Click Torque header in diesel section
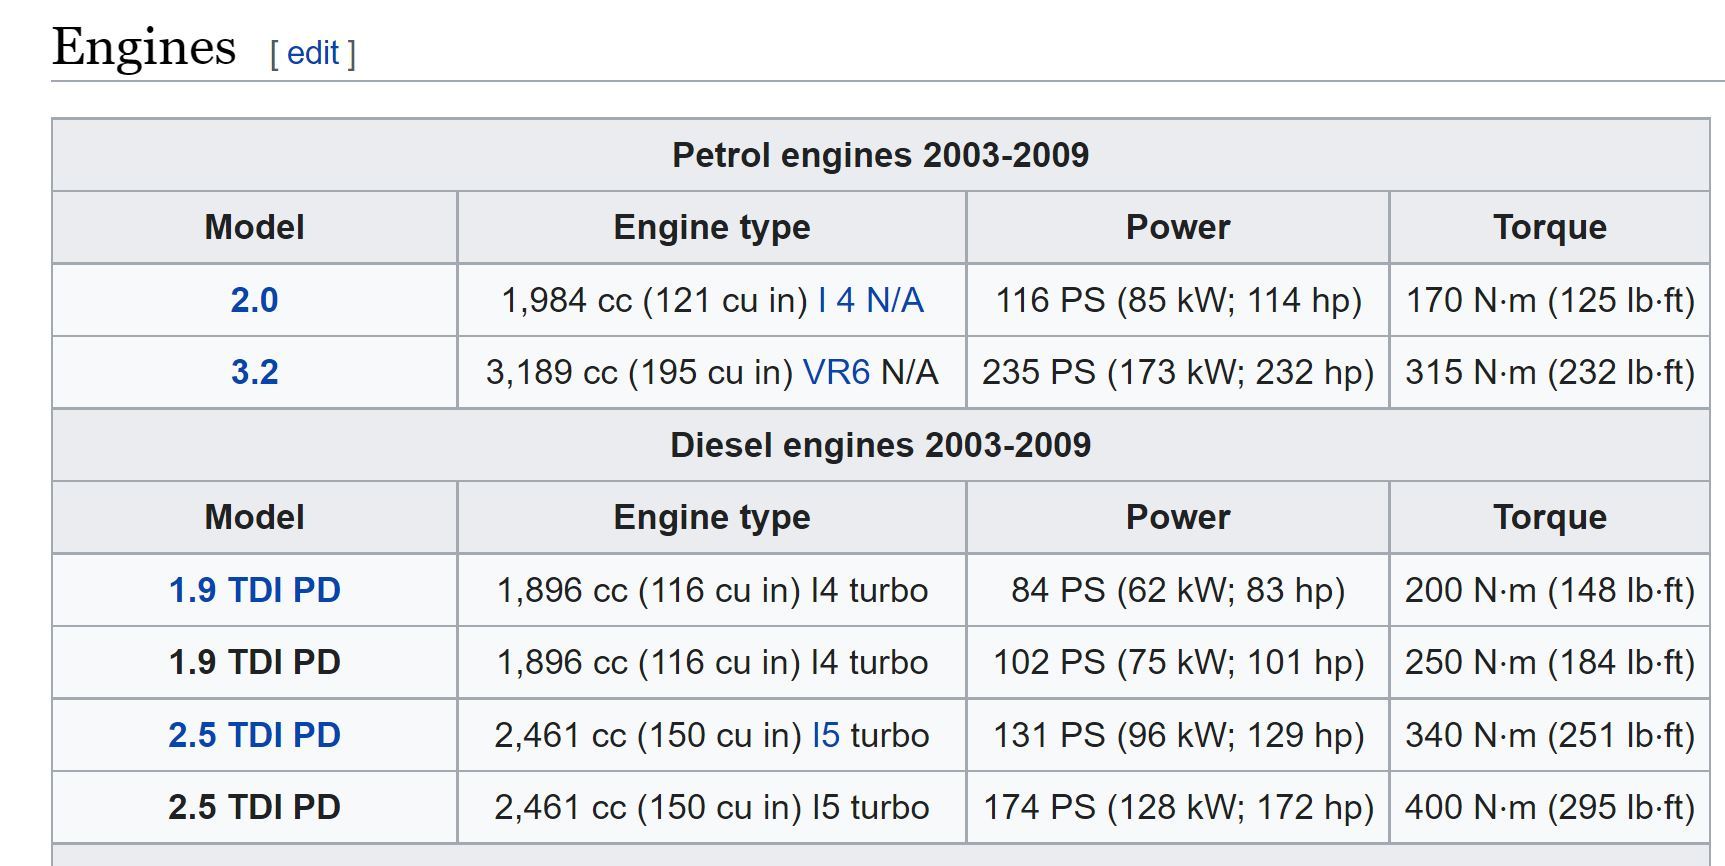This screenshot has width=1725, height=866. 1549,517
